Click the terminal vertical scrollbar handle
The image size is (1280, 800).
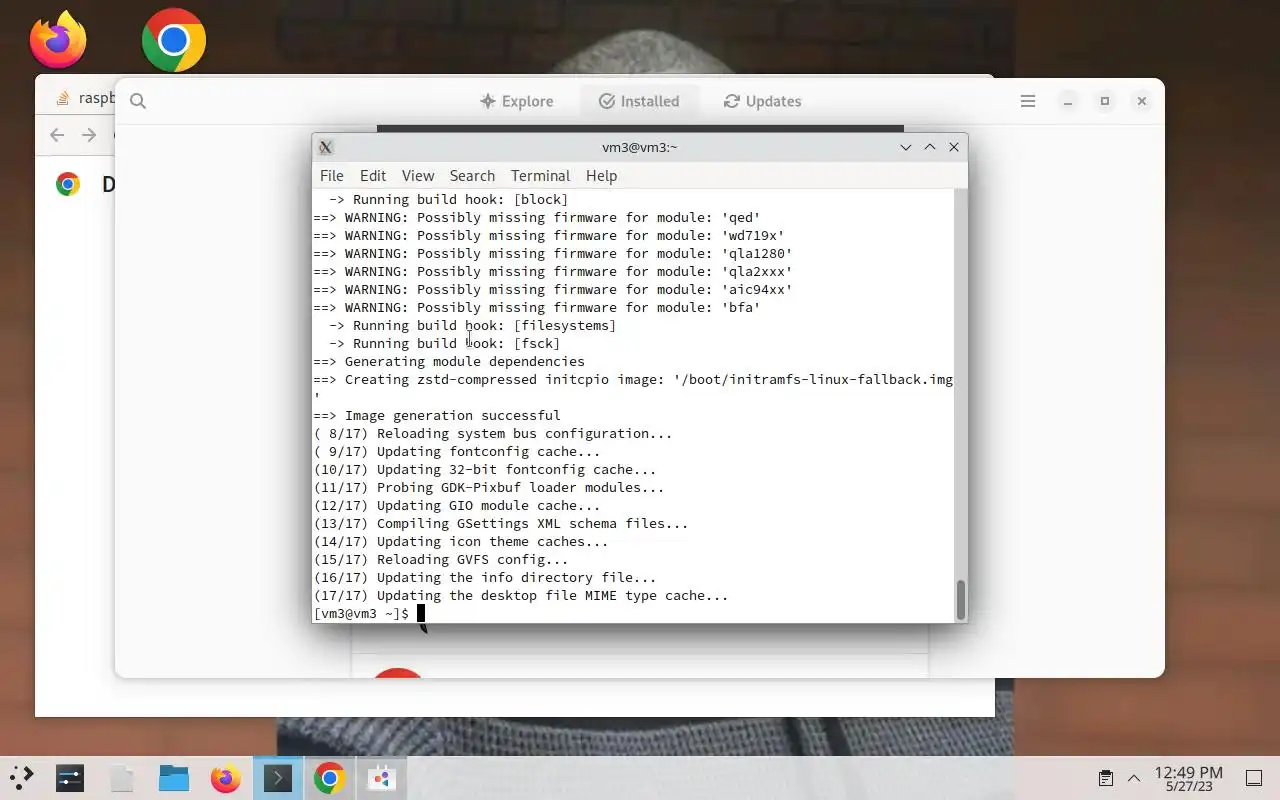coord(961,600)
